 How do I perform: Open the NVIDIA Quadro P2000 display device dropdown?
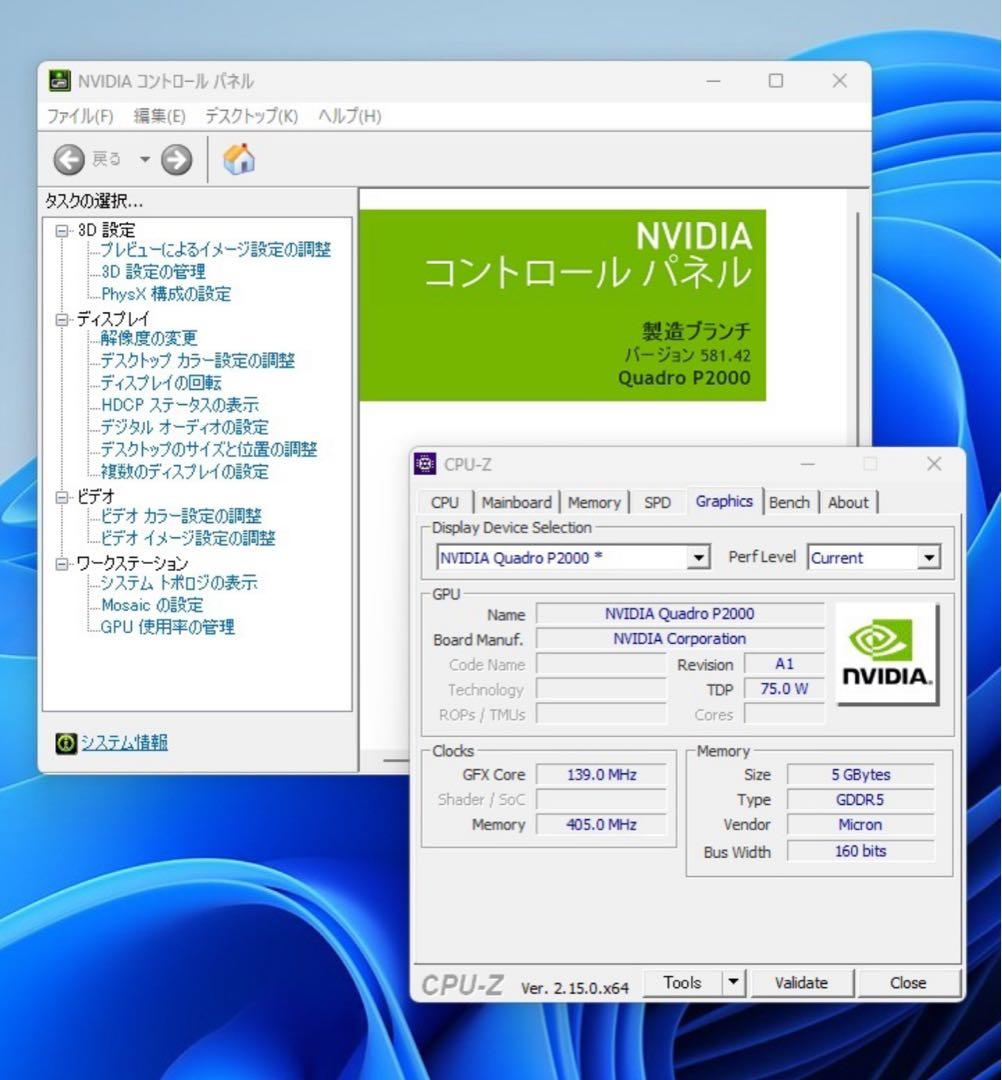pos(698,557)
